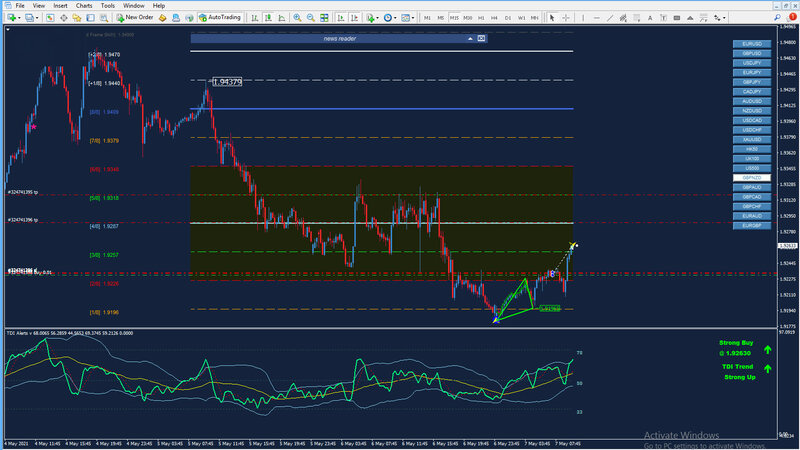Viewport: 800px width, 450px height.
Task: Select the M5 timeframe
Action: (440, 18)
